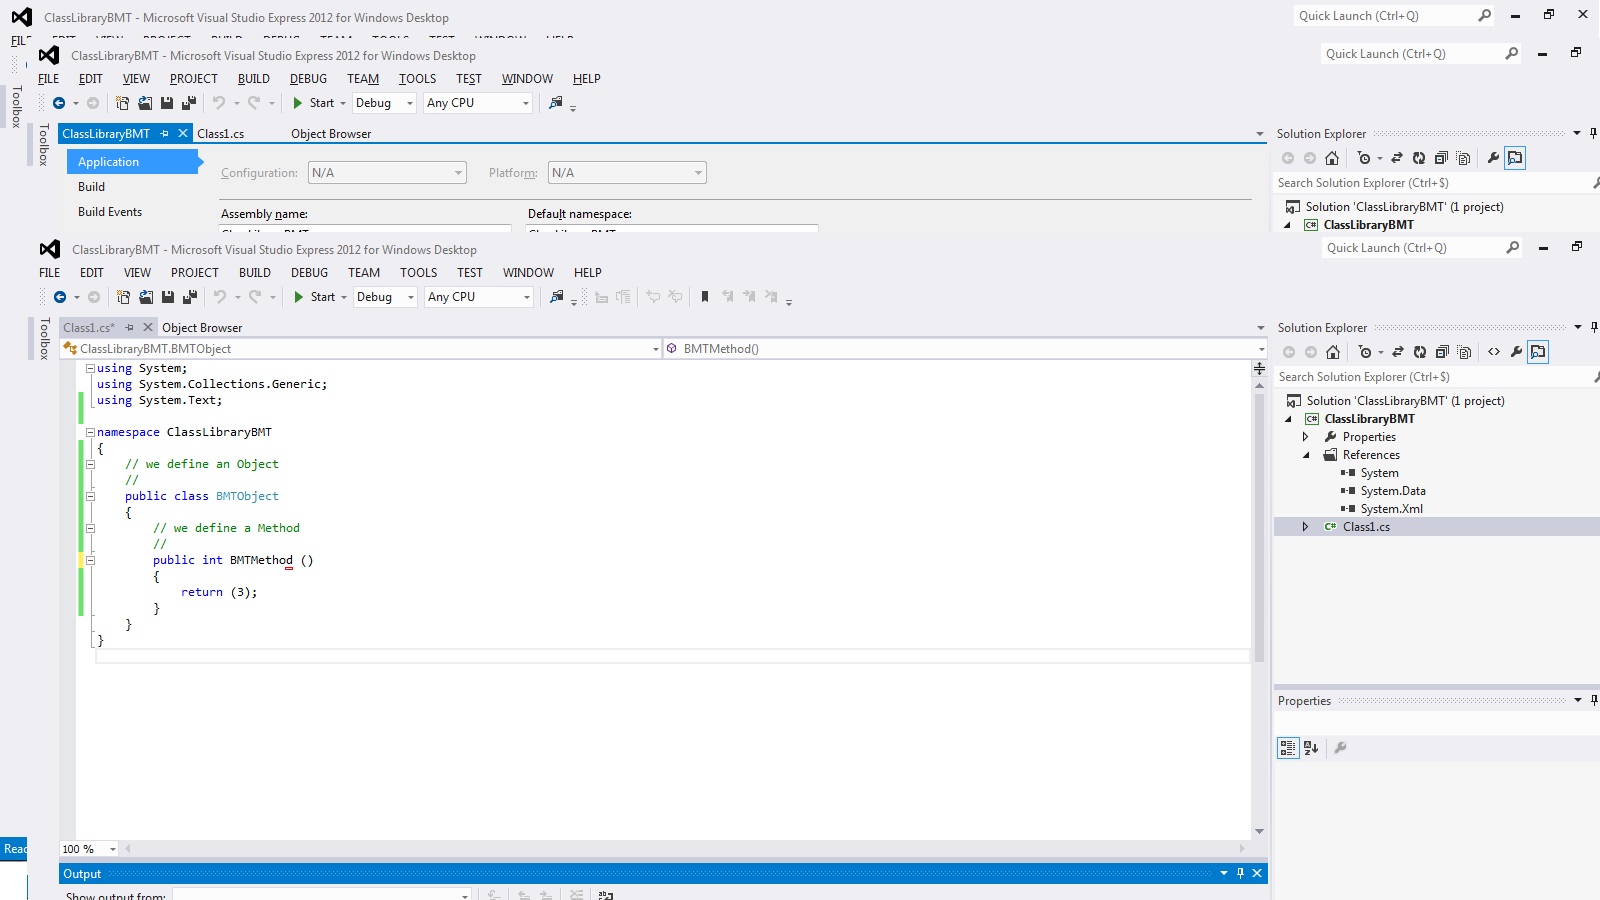Collapse the BMTMethod code block outline

pos(90,560)
